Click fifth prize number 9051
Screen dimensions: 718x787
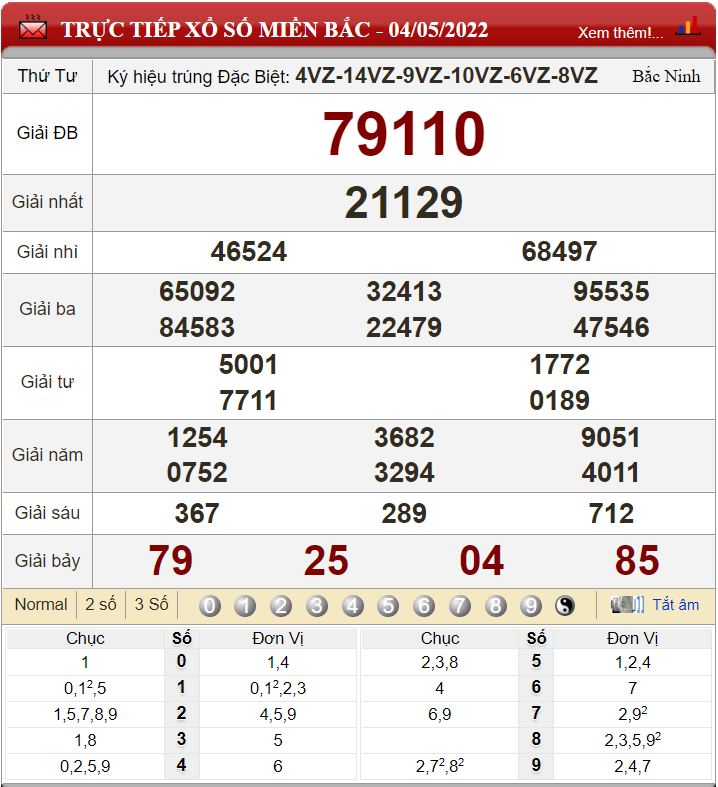(611, 438)
